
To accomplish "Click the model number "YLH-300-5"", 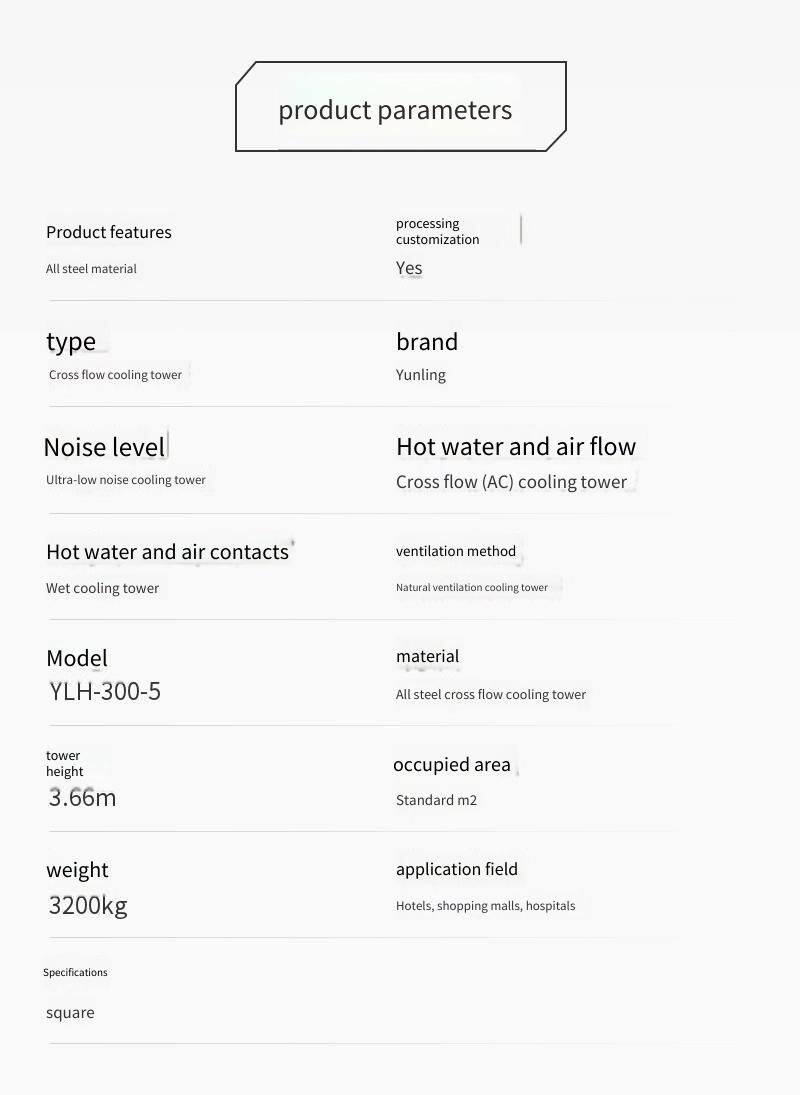I will pyautogui.click(x=104, y=691).
